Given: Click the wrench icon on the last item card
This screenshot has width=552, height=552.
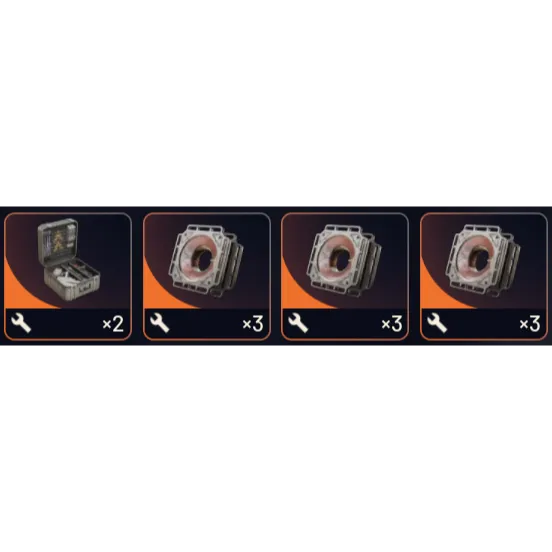Looking at the screenshot, I should tap(437, 324).
